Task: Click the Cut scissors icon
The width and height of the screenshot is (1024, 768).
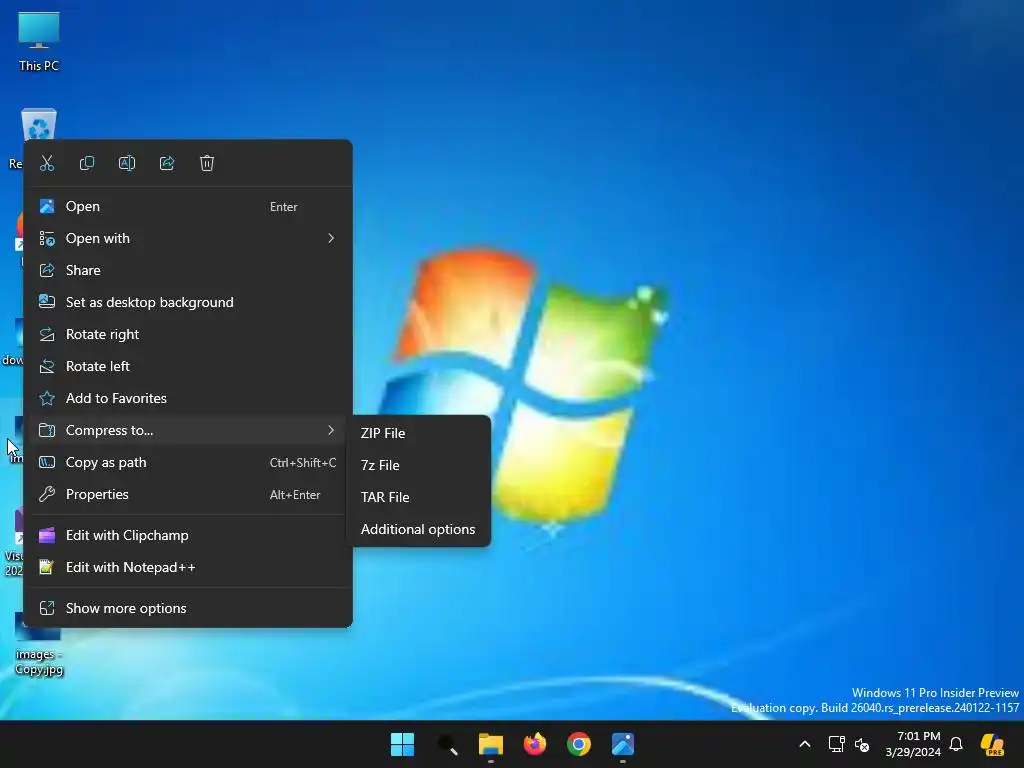Action: coord(47,163)
